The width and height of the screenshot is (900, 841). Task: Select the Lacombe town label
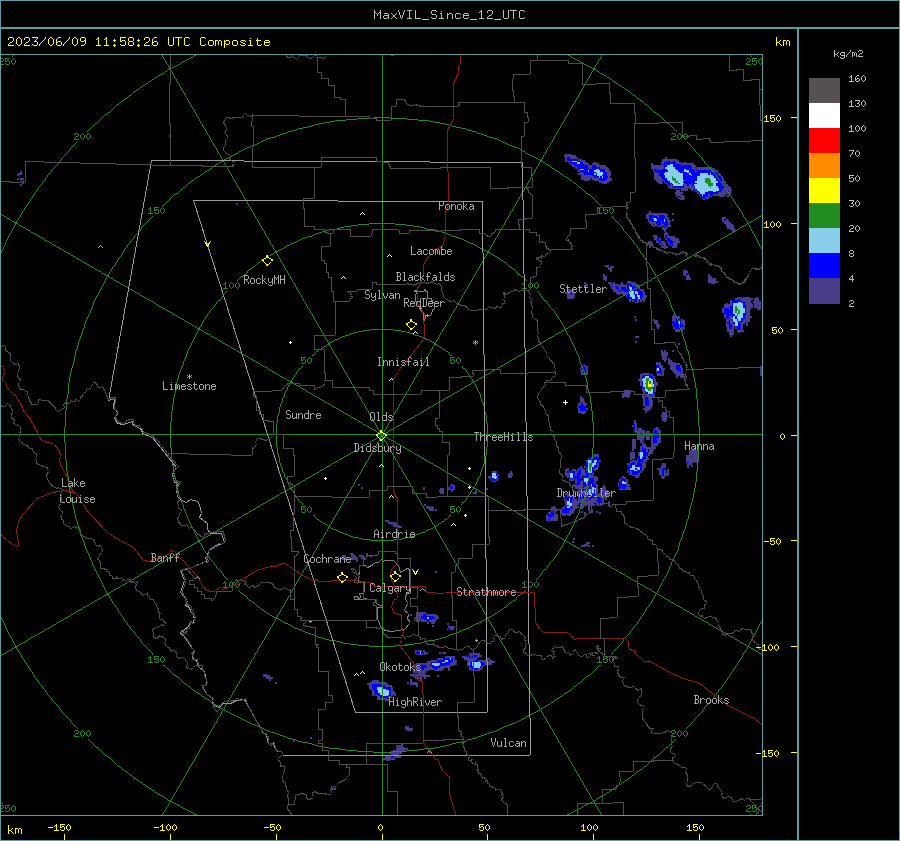pos(431,251)
